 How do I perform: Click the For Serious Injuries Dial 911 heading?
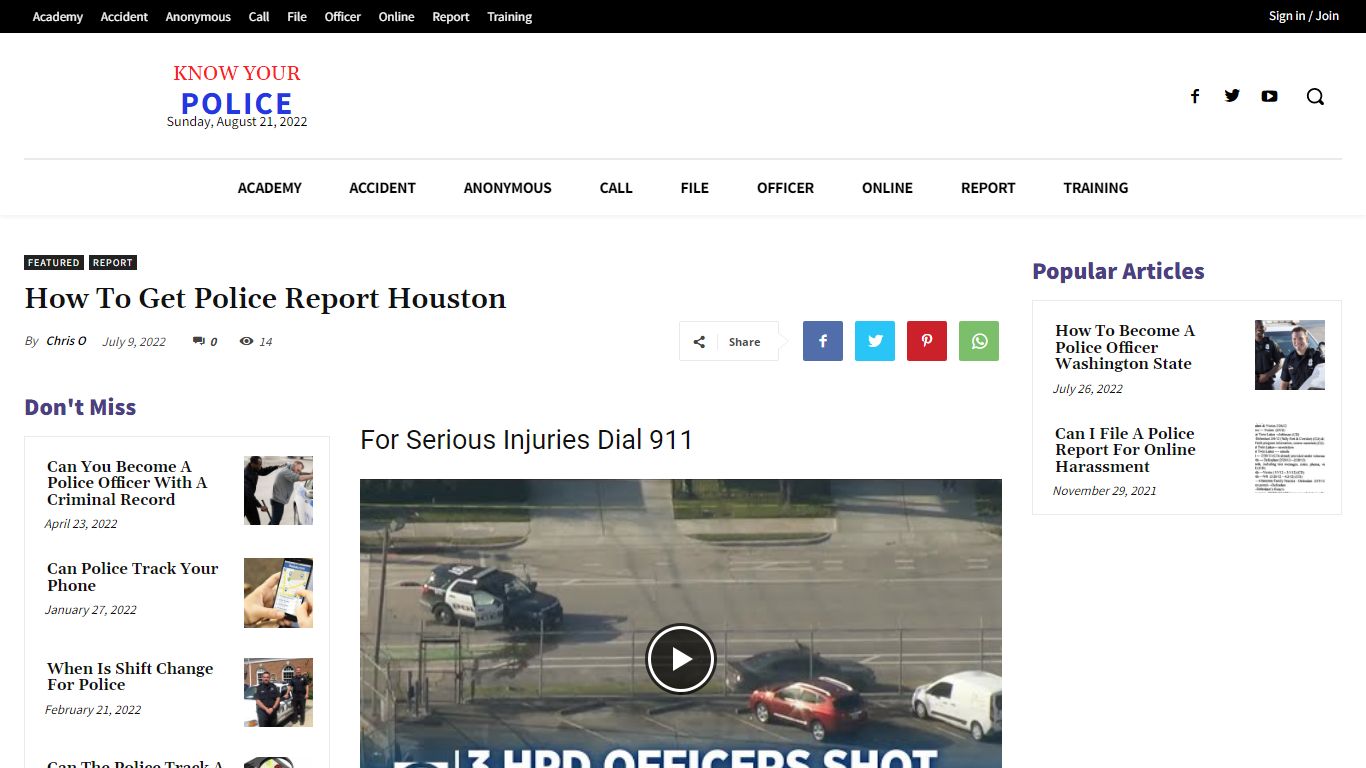(526, 440)
